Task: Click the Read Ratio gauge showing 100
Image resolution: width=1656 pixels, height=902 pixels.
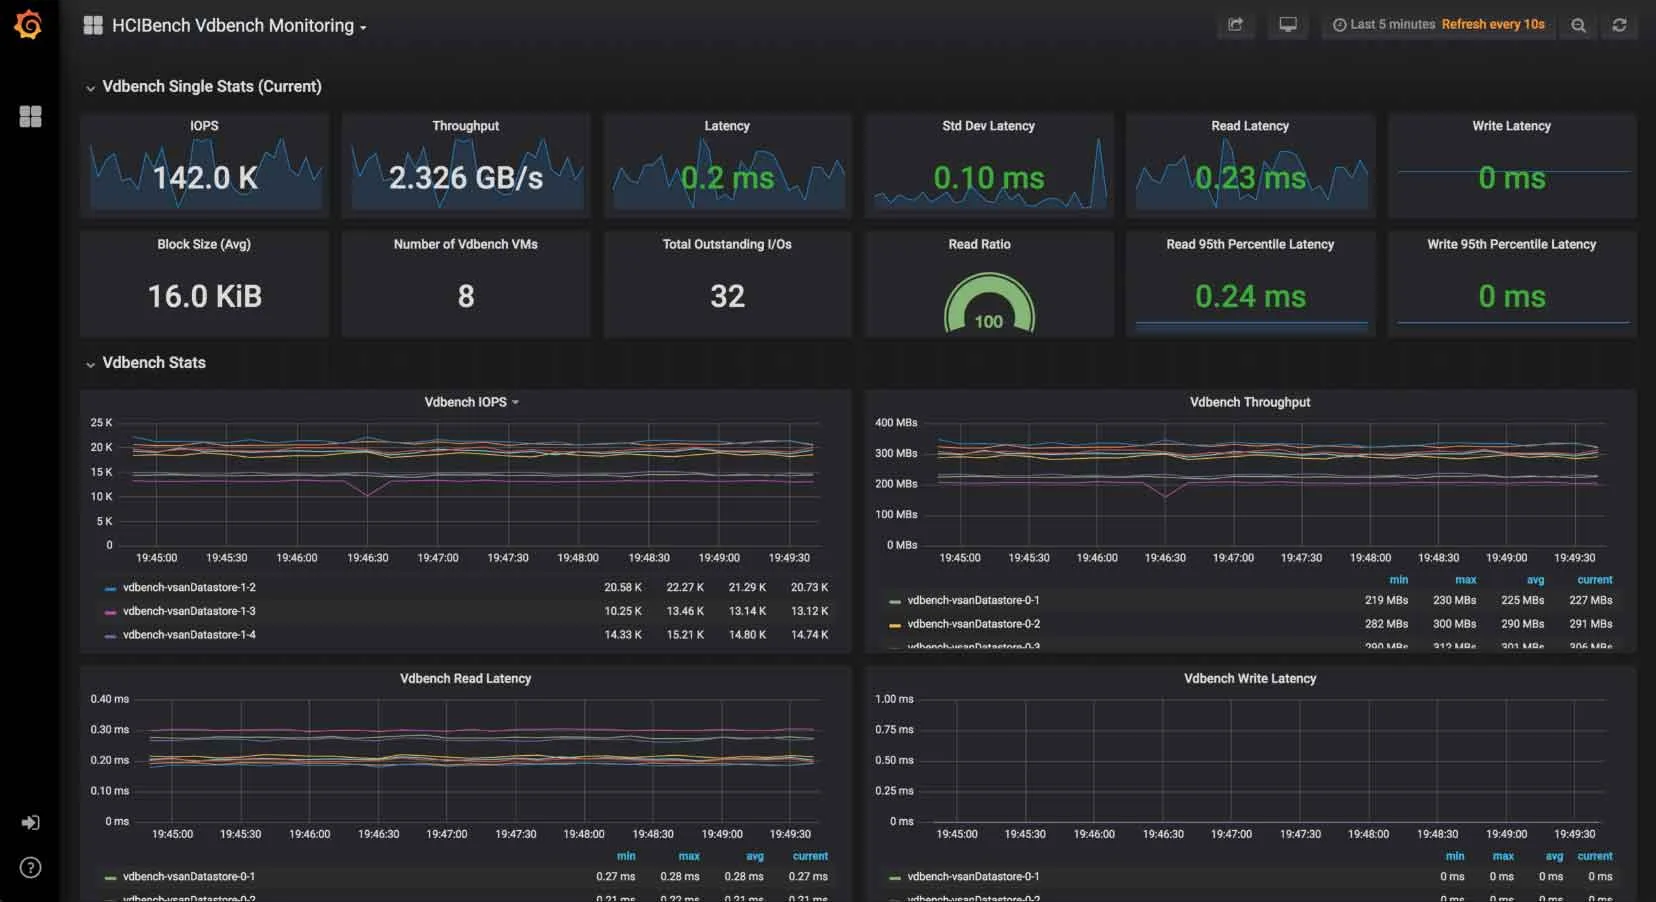Action: tap(989, 305)
